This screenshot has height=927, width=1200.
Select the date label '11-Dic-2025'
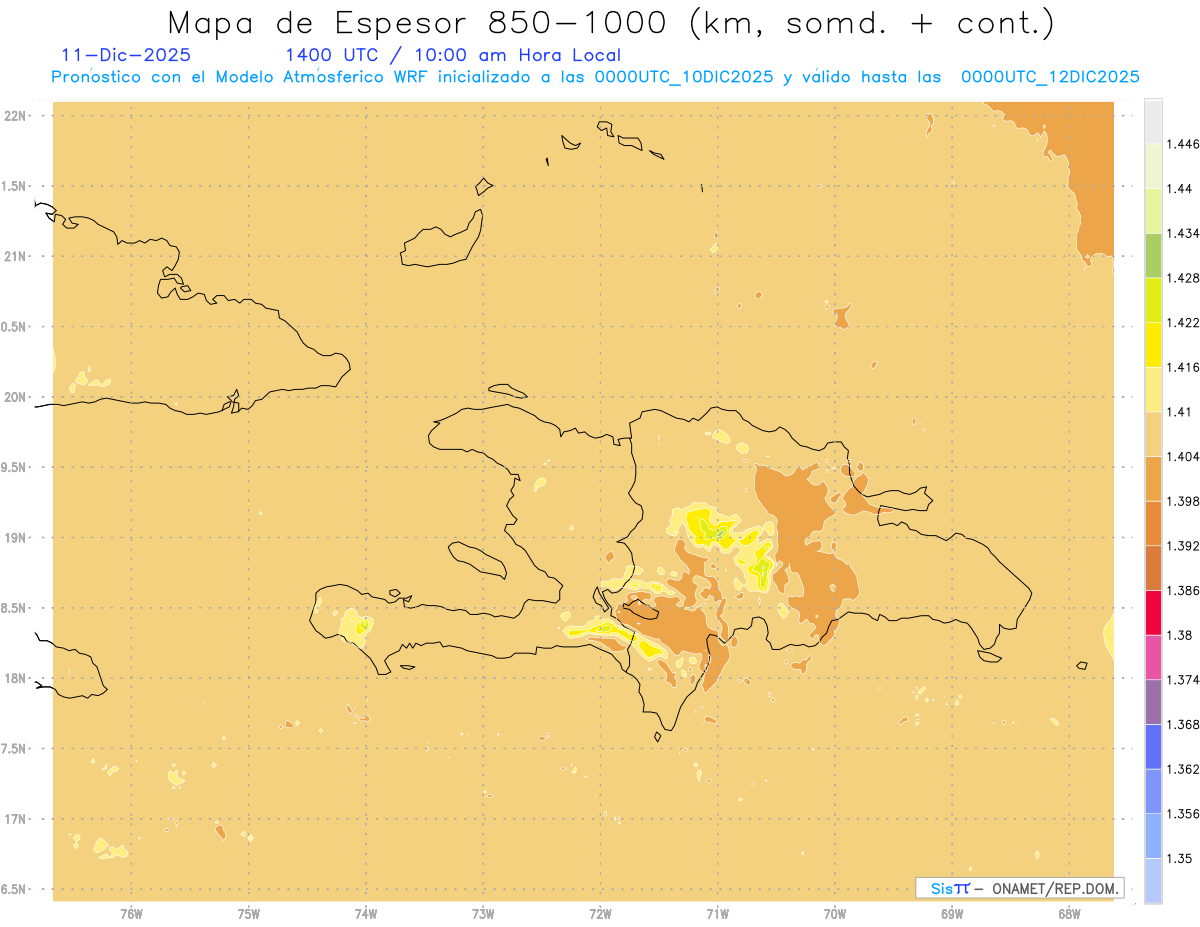click(126, 56)
